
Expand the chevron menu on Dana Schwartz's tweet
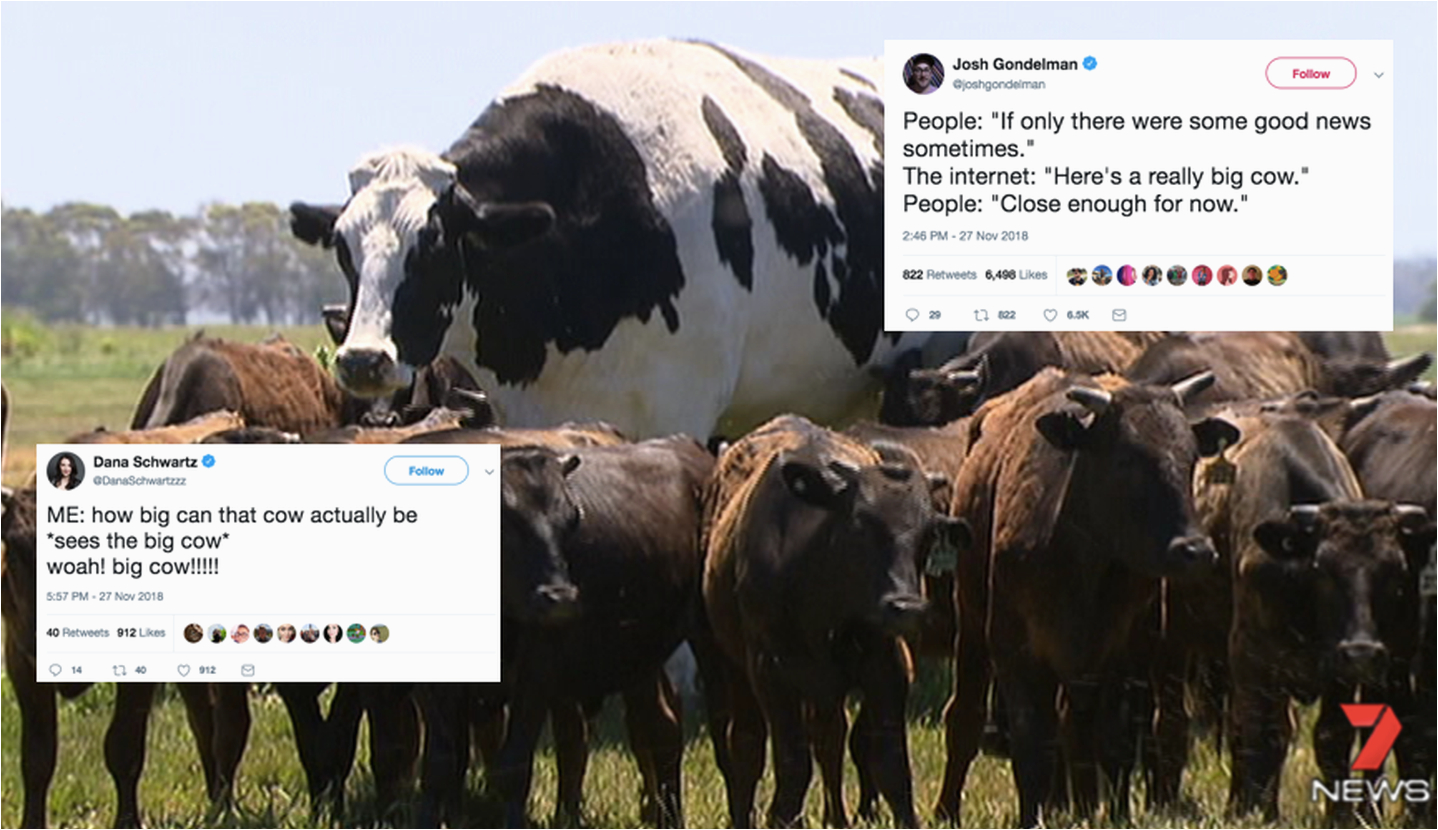click(x=489, y=471)
